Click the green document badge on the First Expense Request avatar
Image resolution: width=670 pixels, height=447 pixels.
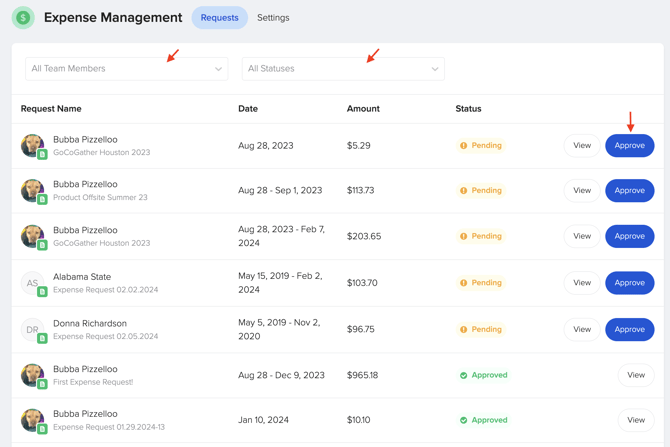[x=42, y=385]
